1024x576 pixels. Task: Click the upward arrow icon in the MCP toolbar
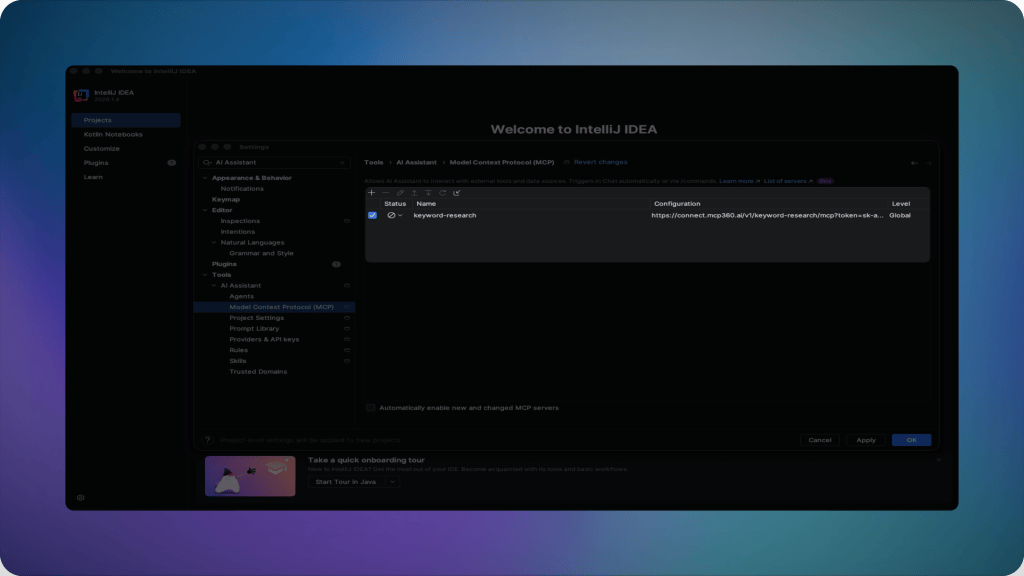pyautogui.click(x=414, y=193)
